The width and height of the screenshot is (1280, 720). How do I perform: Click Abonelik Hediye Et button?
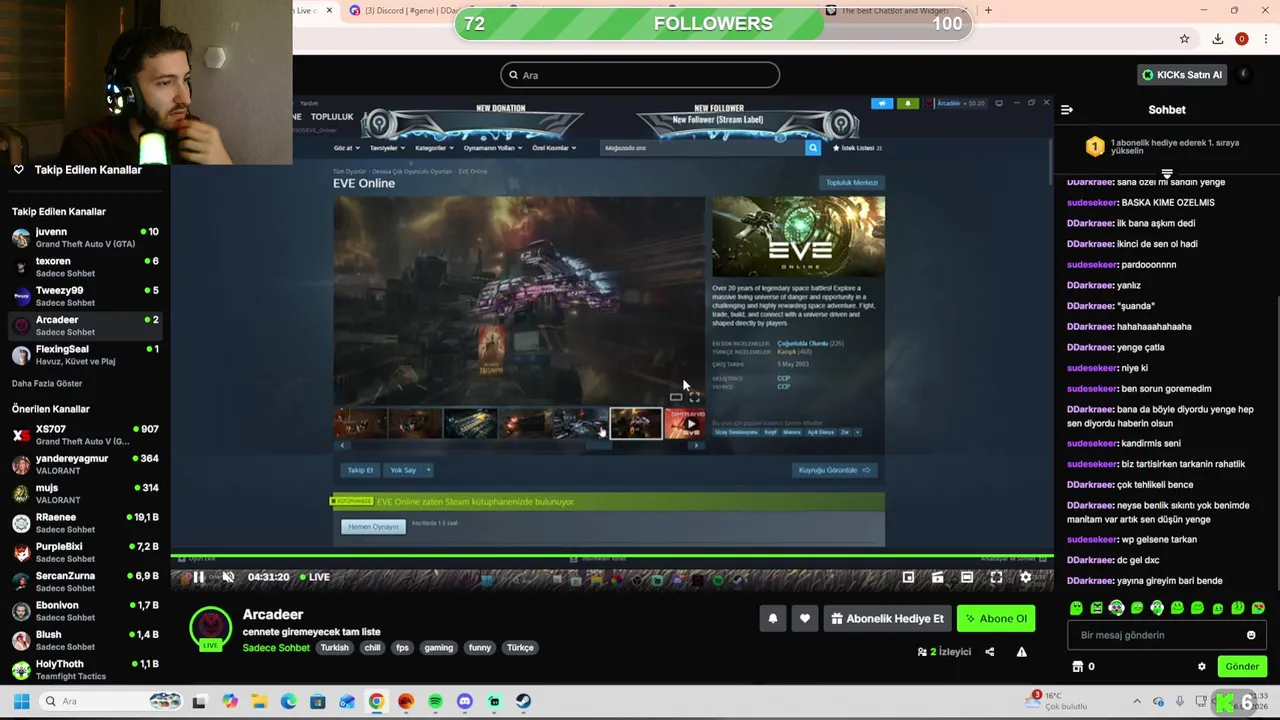click(x=887, y=618)
